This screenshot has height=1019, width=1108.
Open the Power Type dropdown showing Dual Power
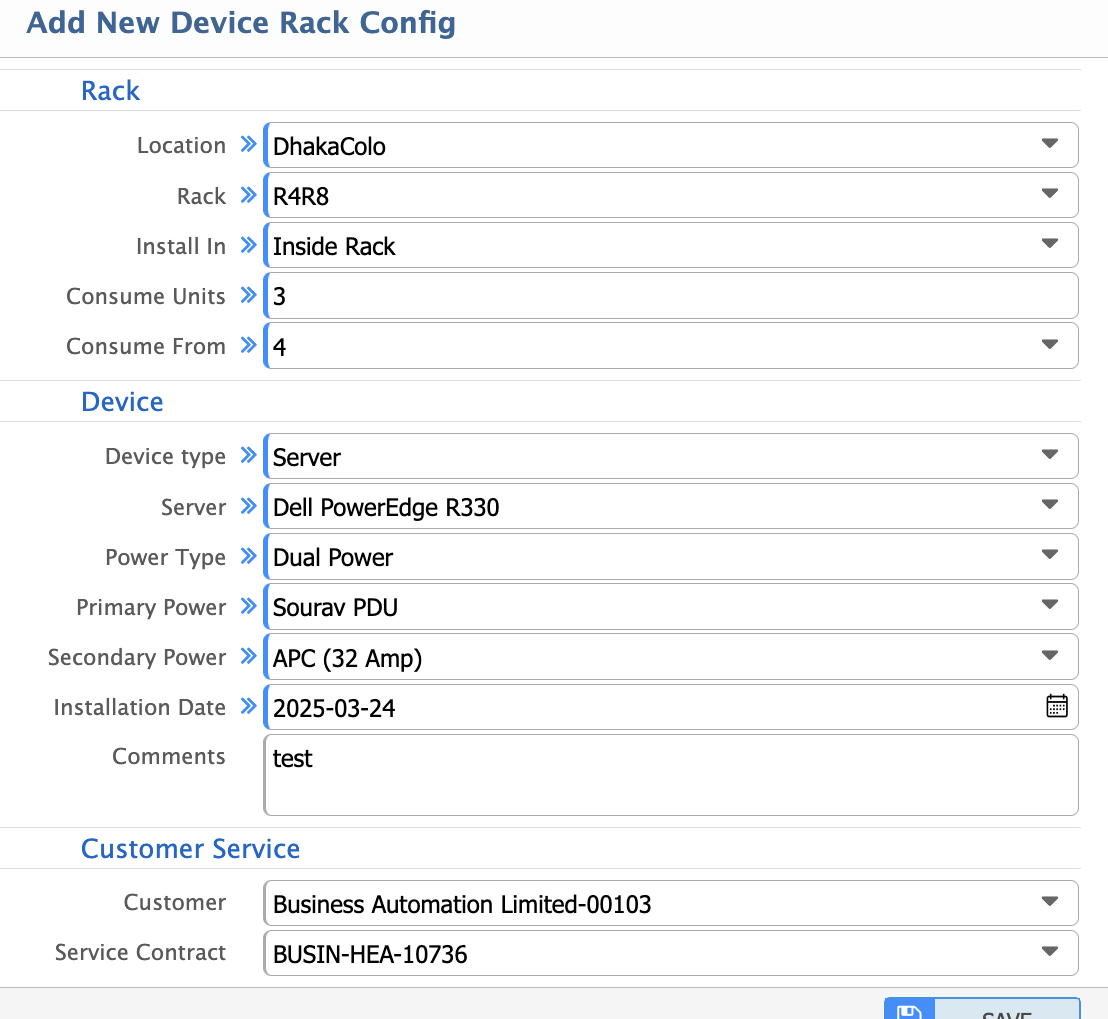pos(1050,555)
